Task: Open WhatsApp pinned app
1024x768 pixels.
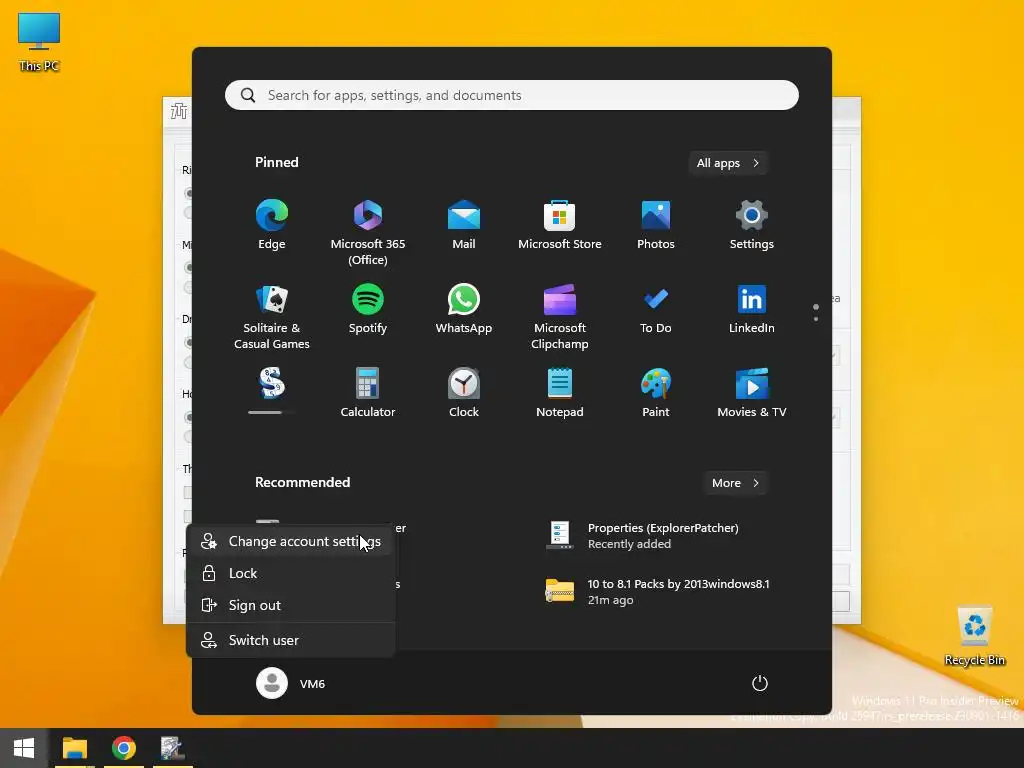Action: click(464, 309)
